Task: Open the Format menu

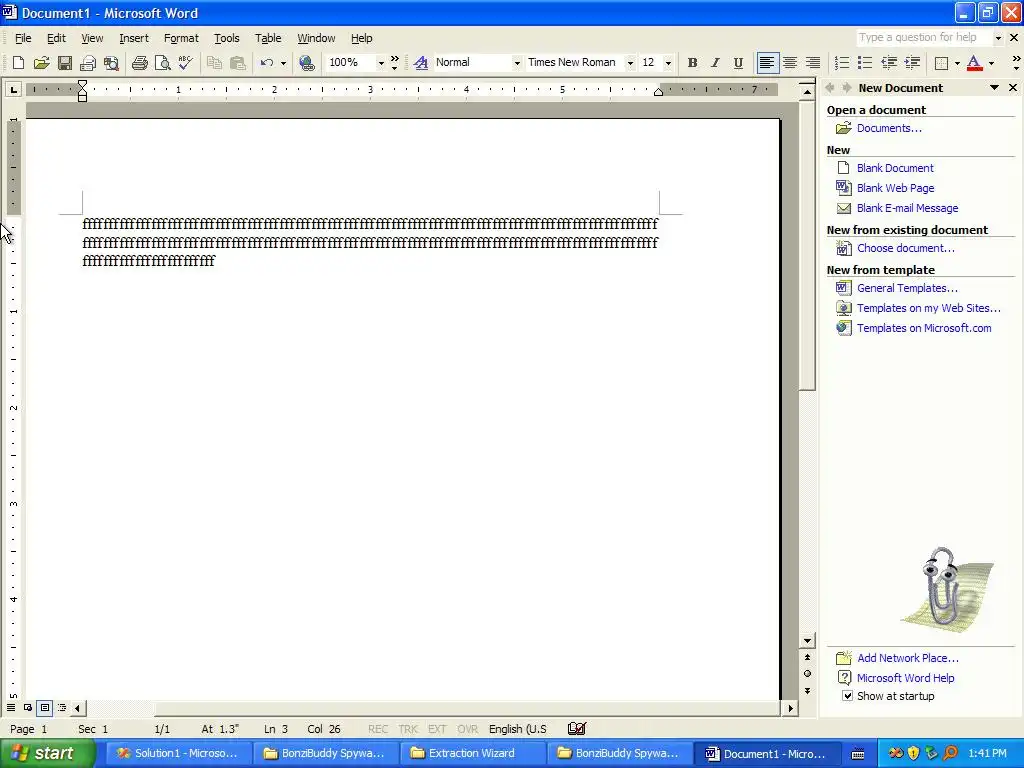Action: (x=181, y=38)
